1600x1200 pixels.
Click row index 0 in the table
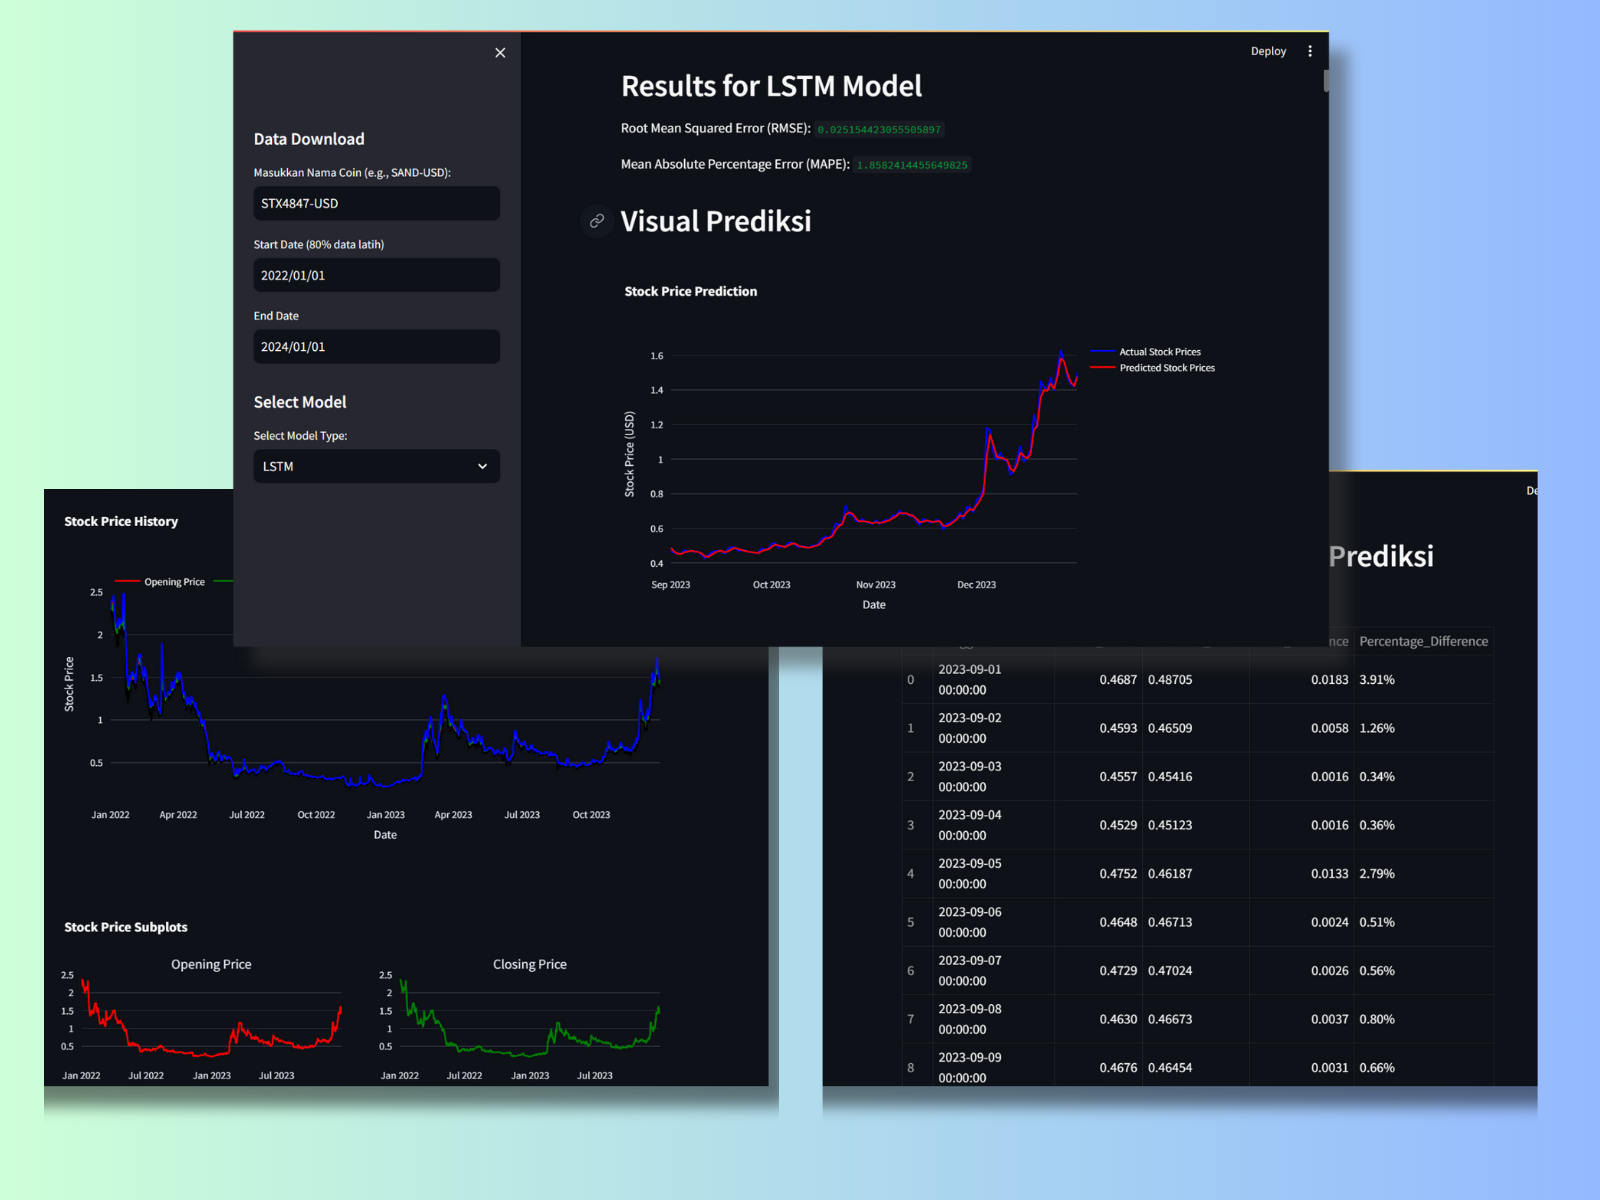click(911, 680)
